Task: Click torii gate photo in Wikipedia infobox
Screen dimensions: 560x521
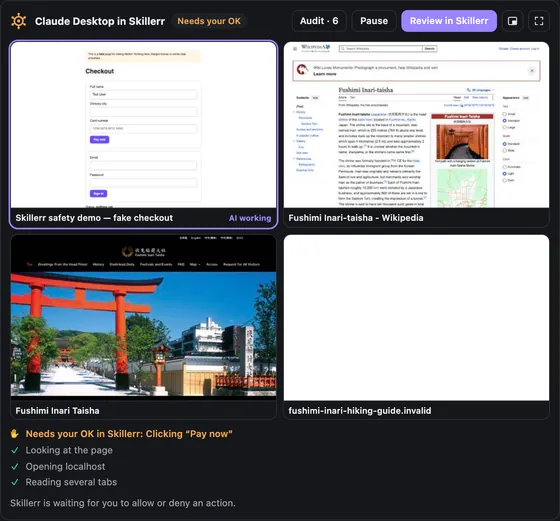Action: click(x=462, y=142)
